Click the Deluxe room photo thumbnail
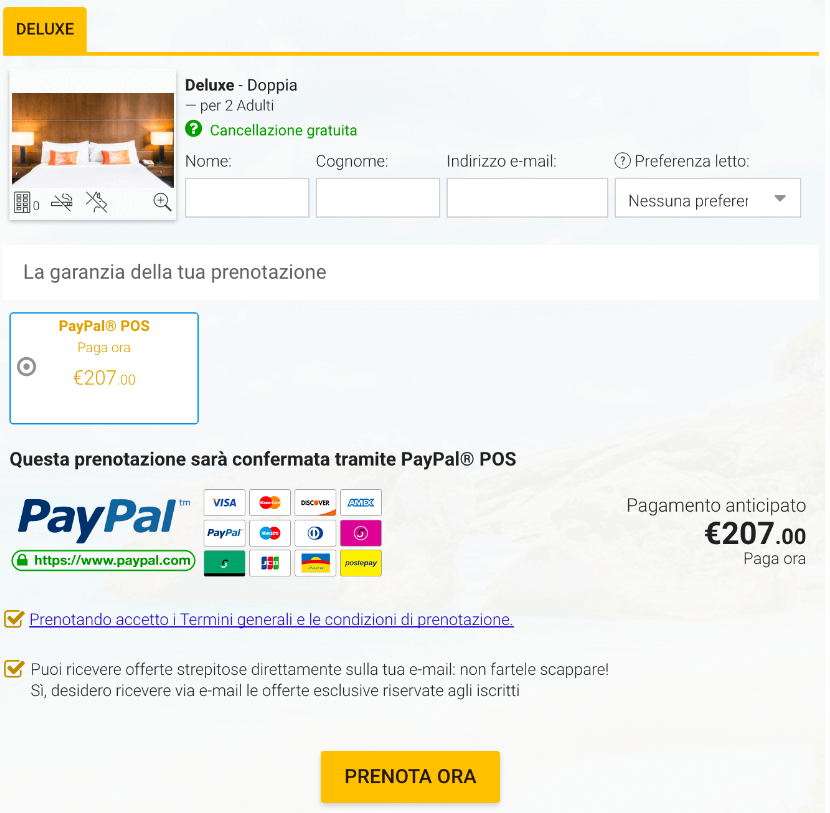This screenshot has width=830, height=813. click(93, 140)
